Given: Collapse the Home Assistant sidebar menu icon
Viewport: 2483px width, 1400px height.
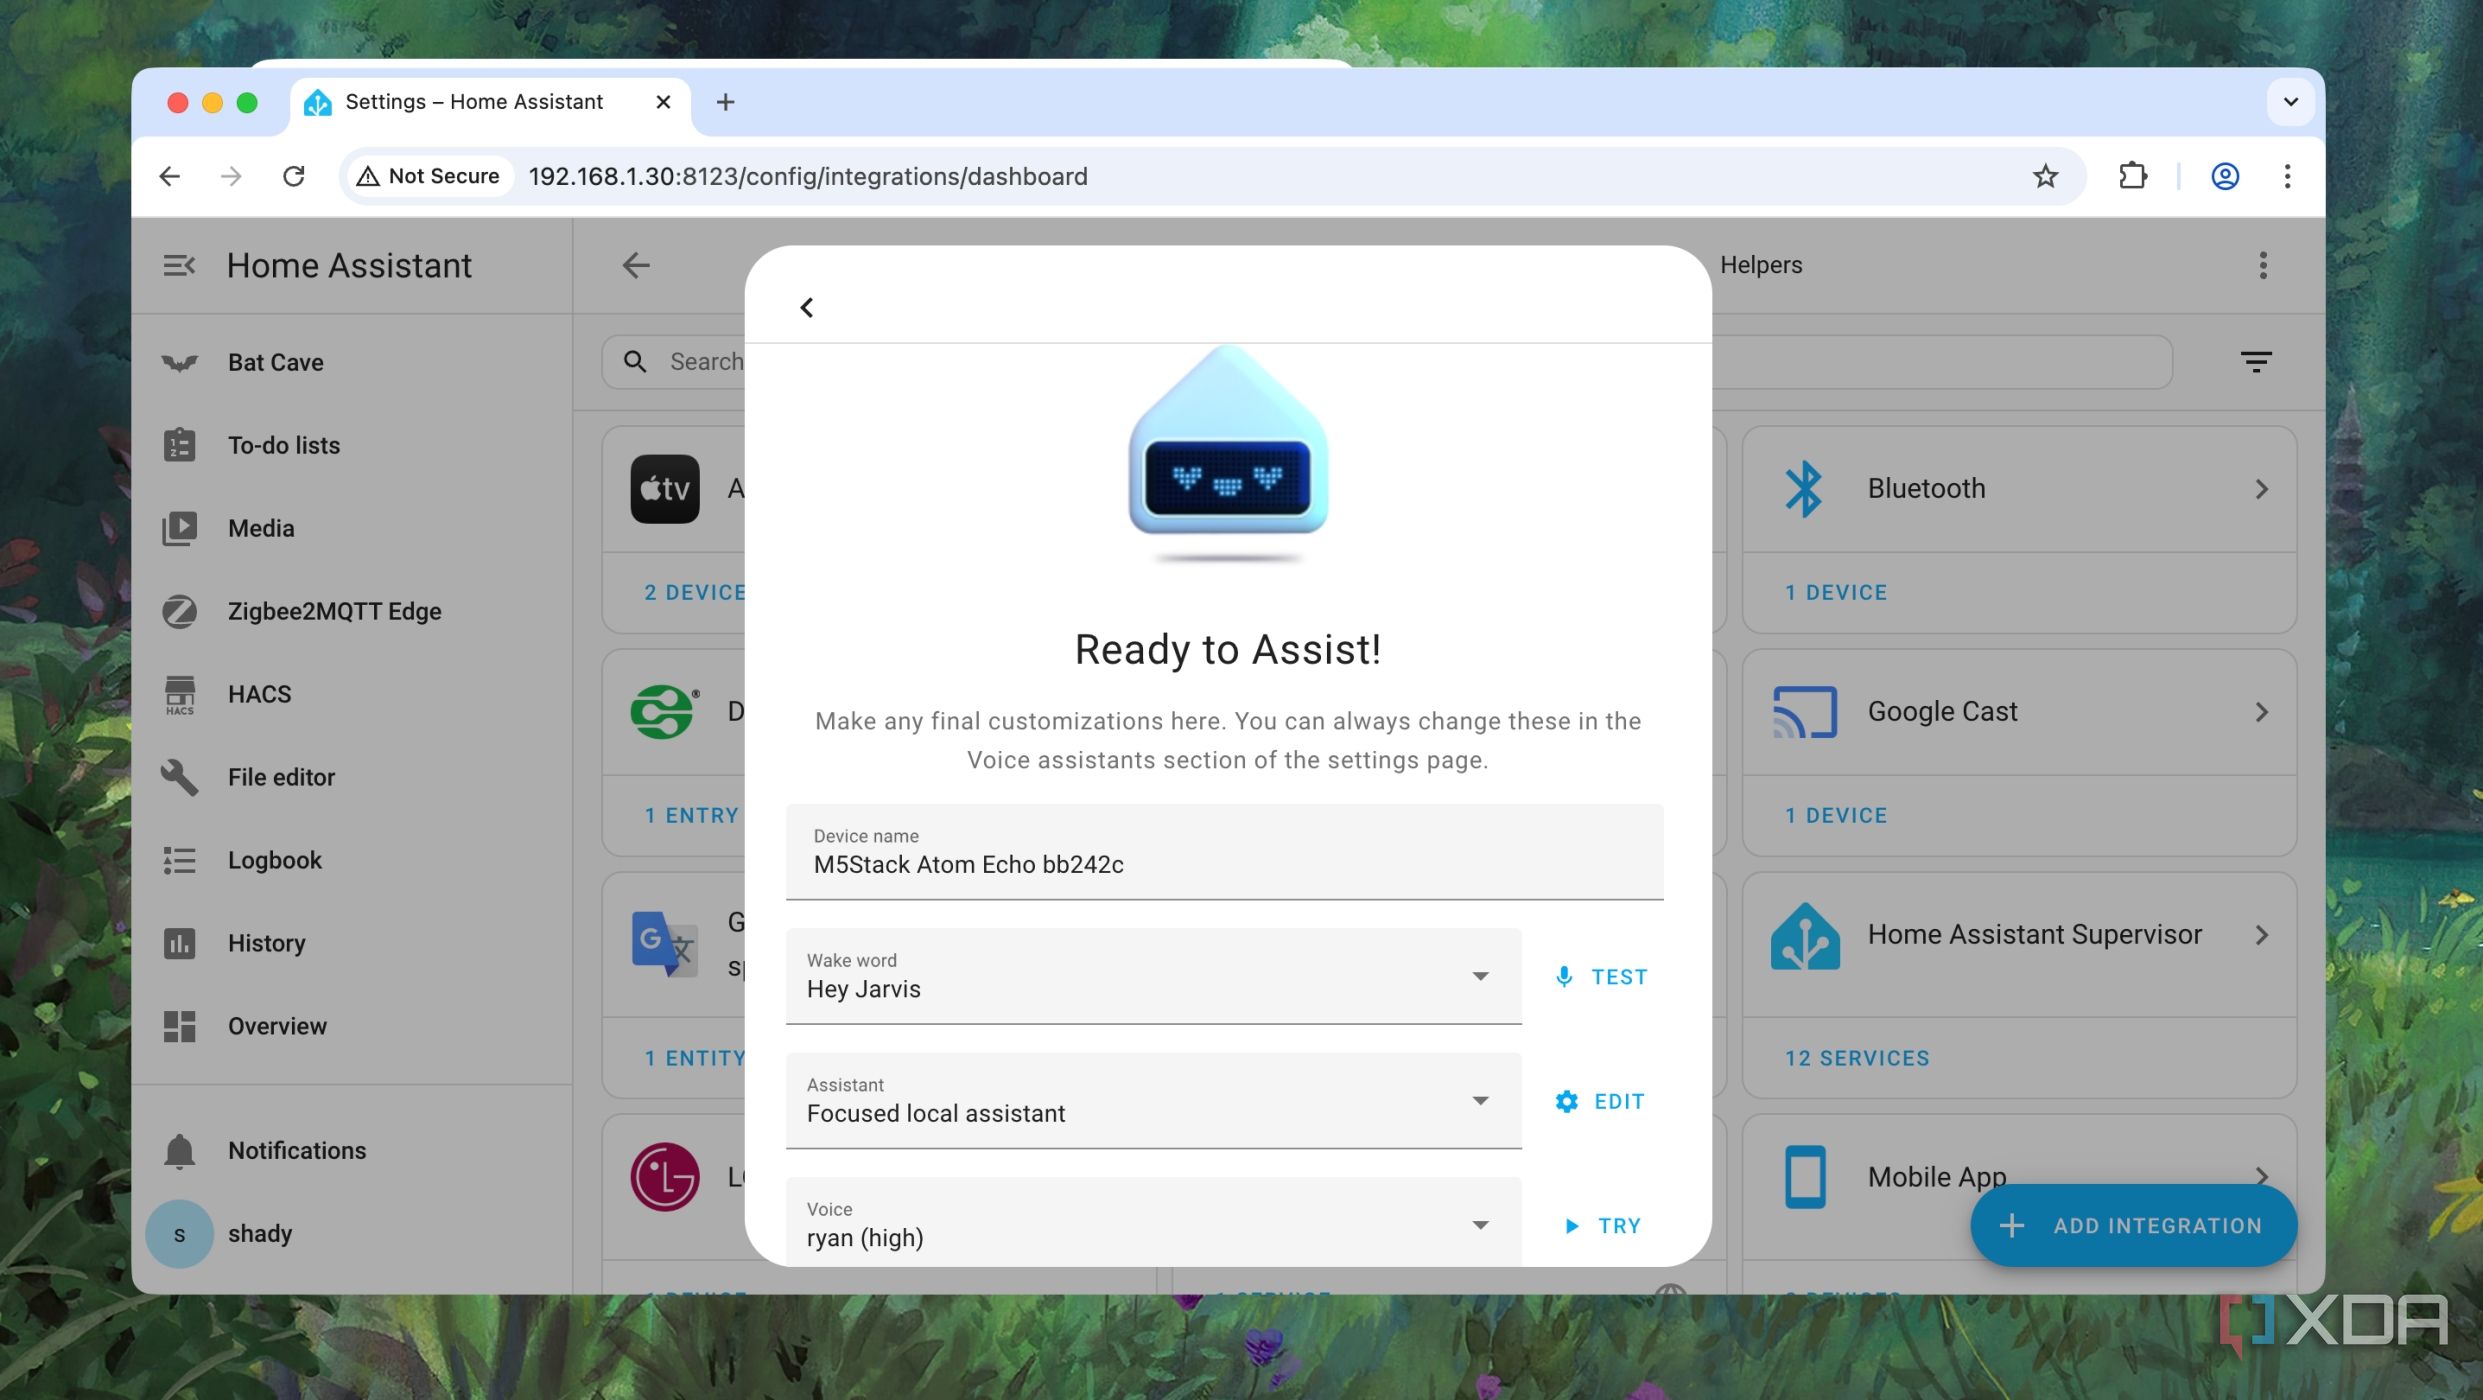Looking at the screenshot, I should (179, 265).
